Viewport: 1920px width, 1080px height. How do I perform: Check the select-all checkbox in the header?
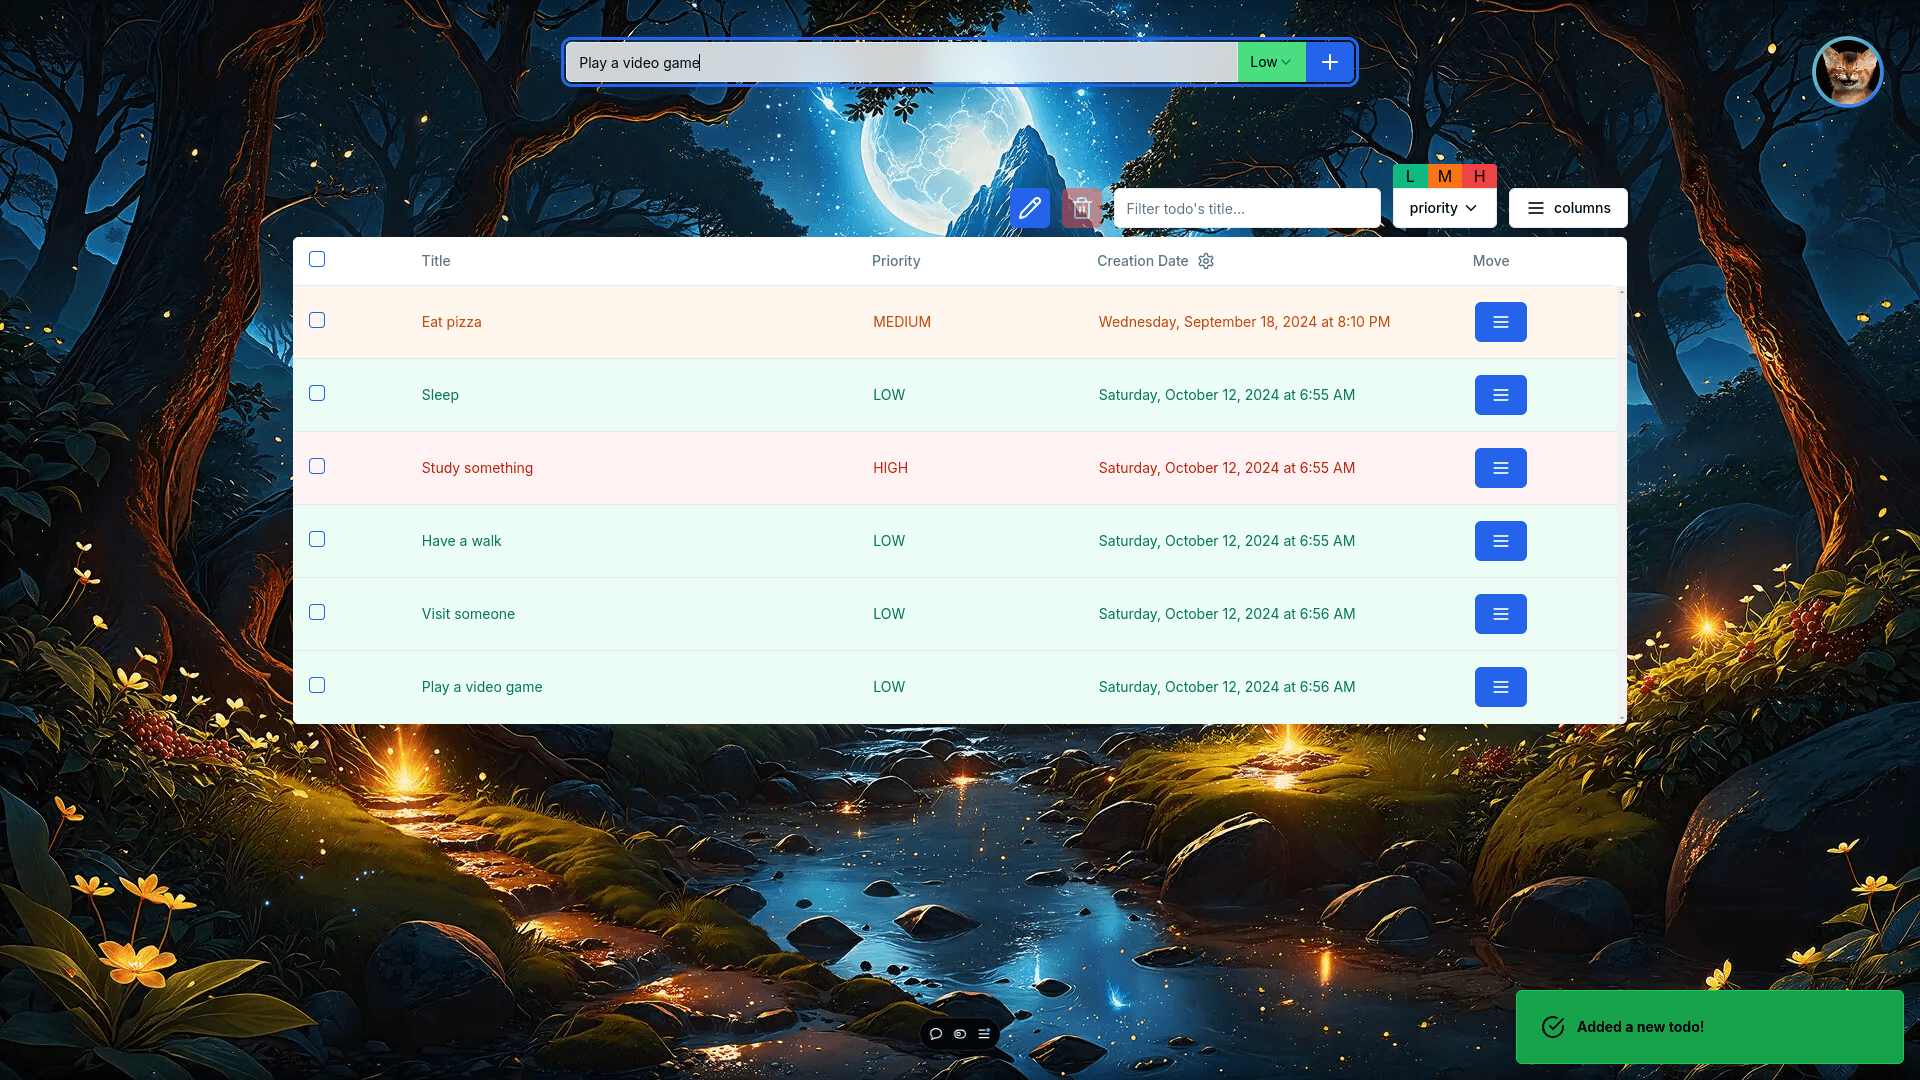[x=317, y=259]
